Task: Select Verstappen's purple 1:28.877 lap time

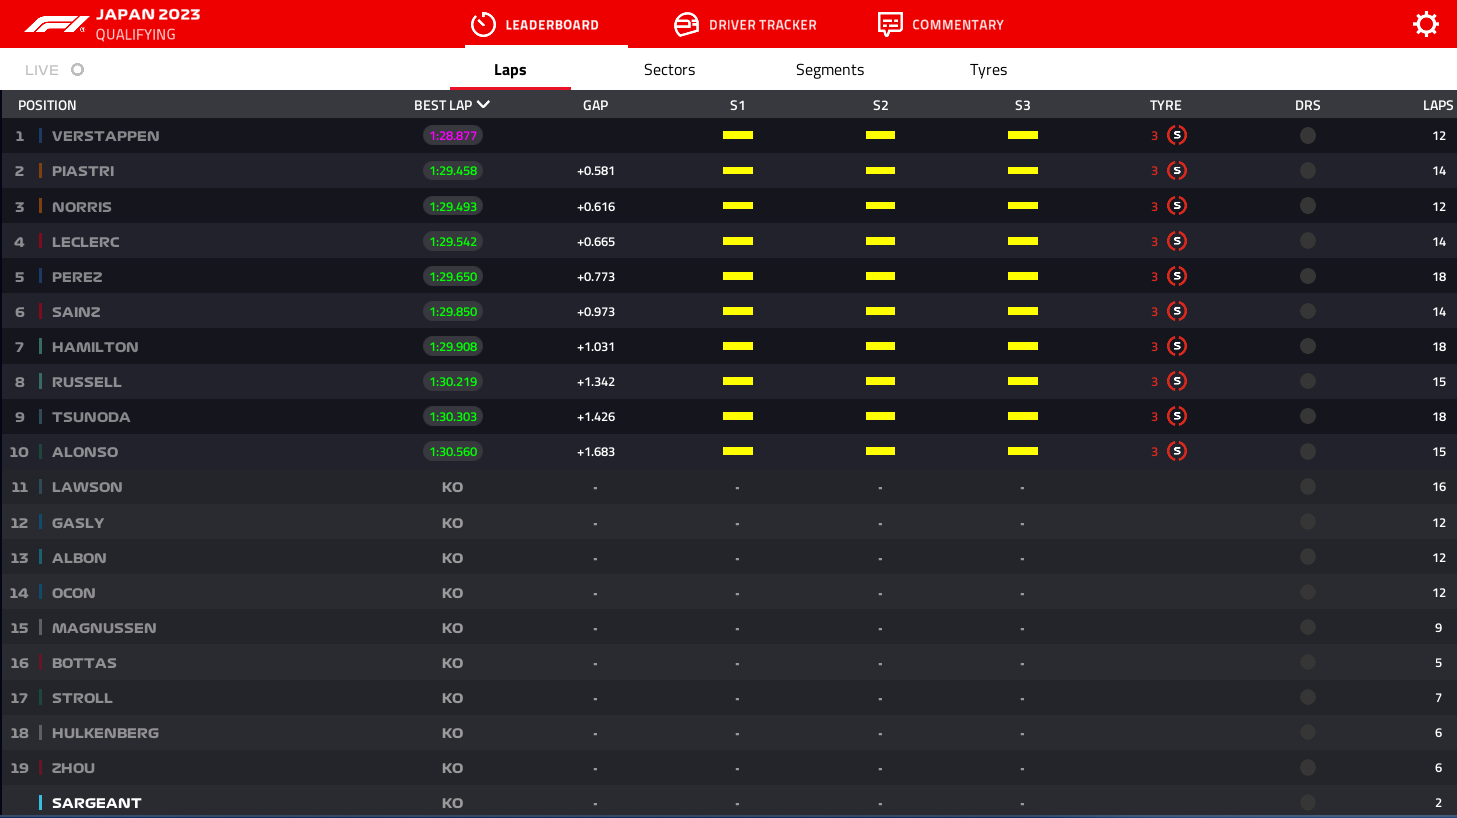Action: coord(453,135)
